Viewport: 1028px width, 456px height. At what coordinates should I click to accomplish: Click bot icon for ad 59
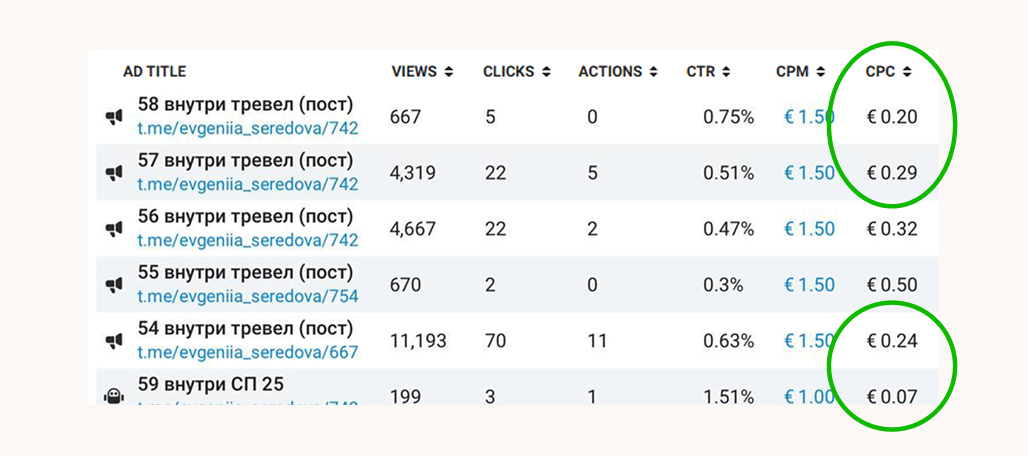[x=114, y=396]
